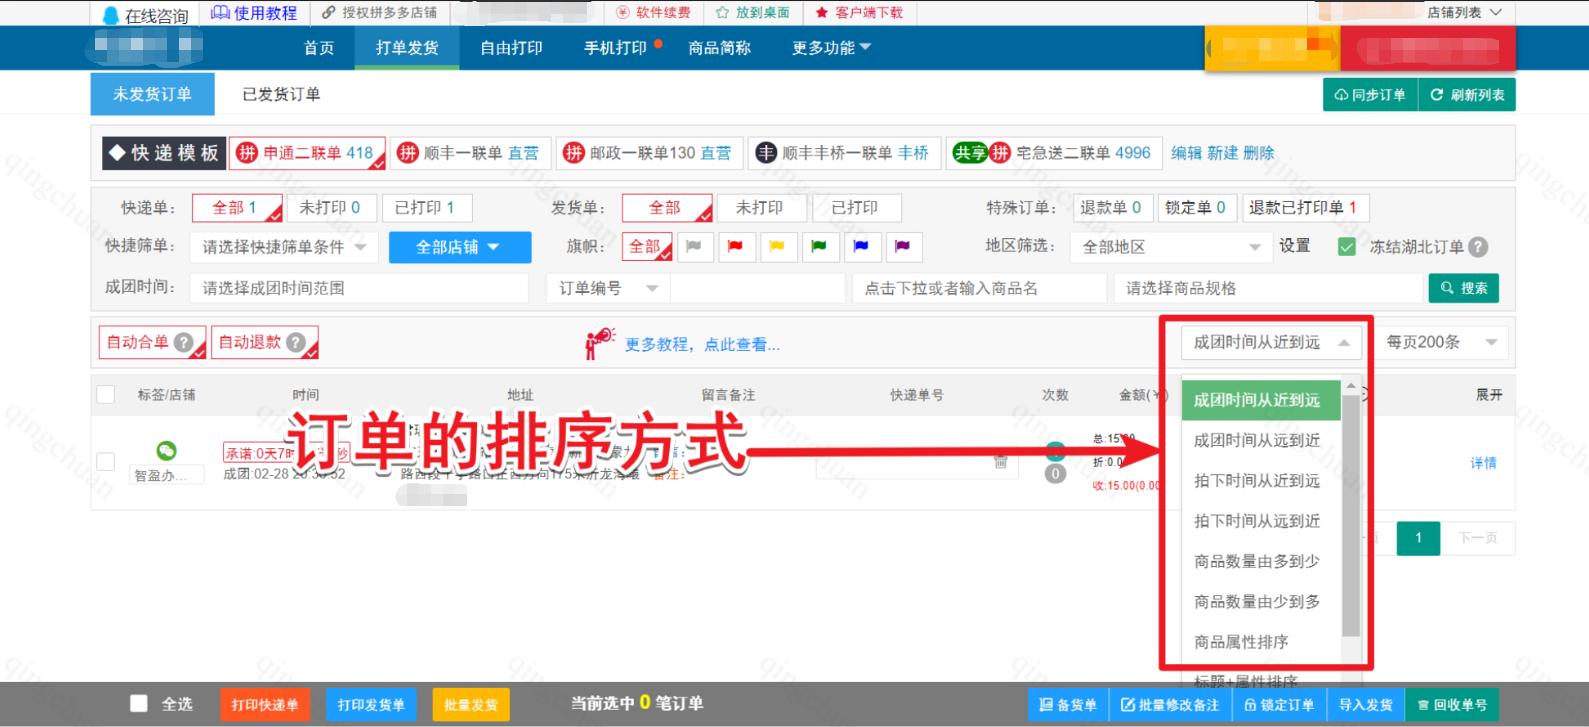Viewport: 1589px width, 727px height.
Task: Select 申通二联单 418 template
Action: pos(308,153)
